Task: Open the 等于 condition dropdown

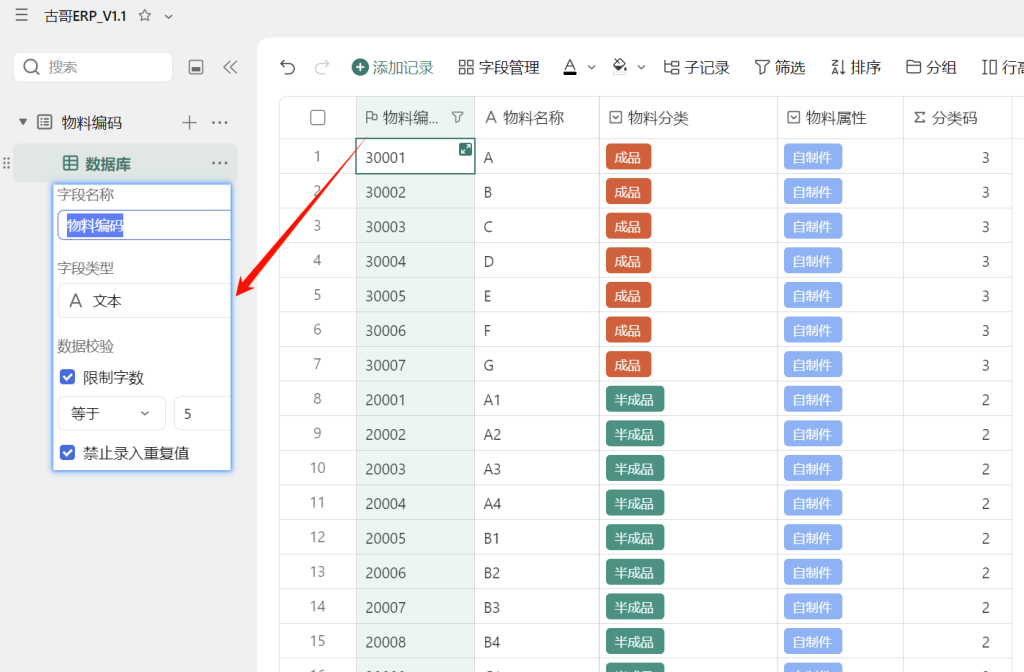Action: (x=112, y=413)
